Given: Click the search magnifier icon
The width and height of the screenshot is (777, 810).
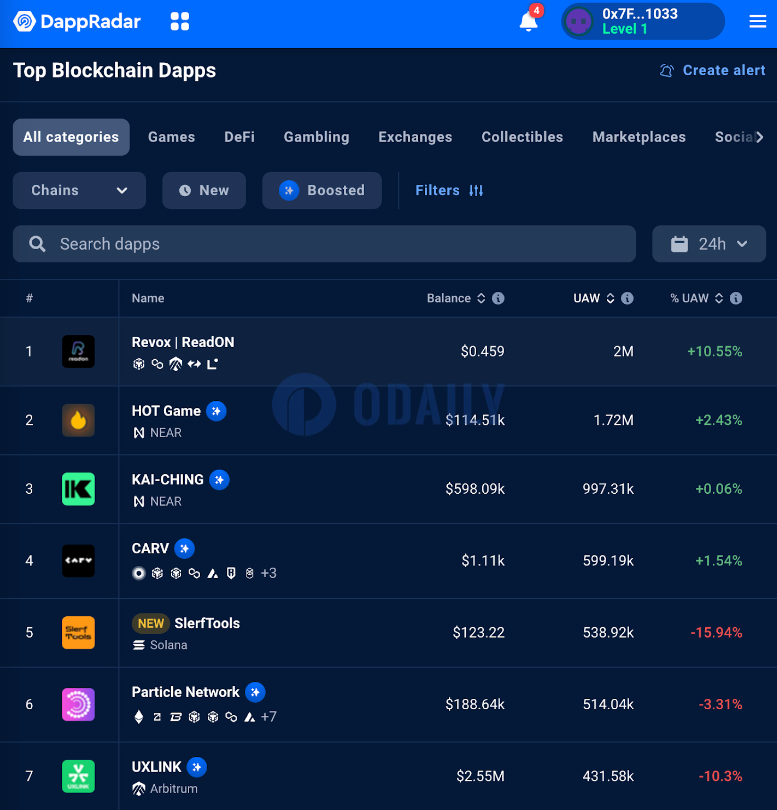Looking at the screenshot, I should tap(37, 244).
